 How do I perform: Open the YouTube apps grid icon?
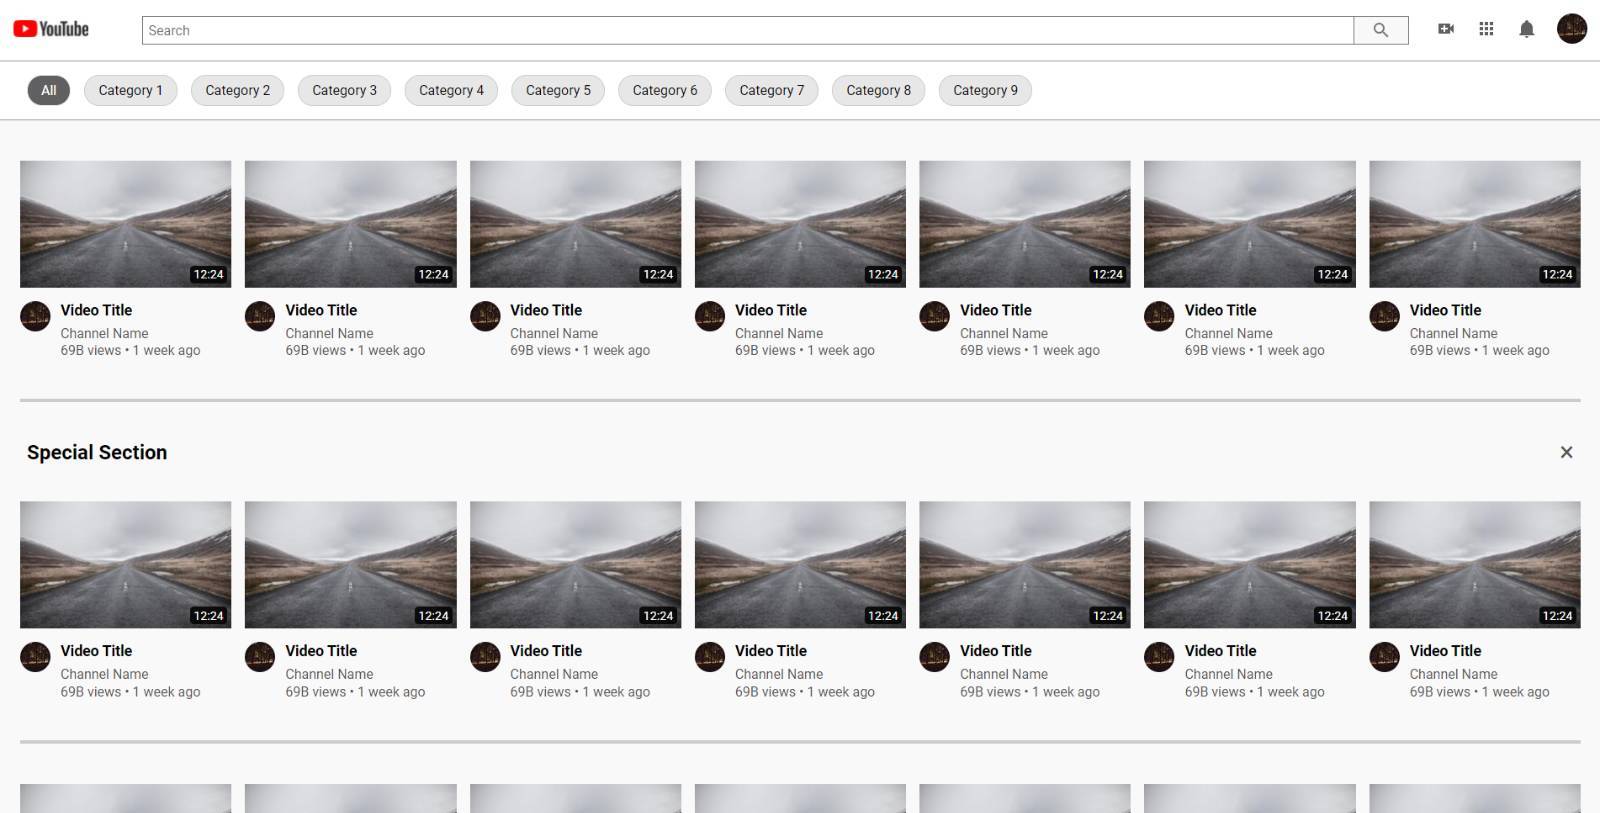click(1486, 29)
